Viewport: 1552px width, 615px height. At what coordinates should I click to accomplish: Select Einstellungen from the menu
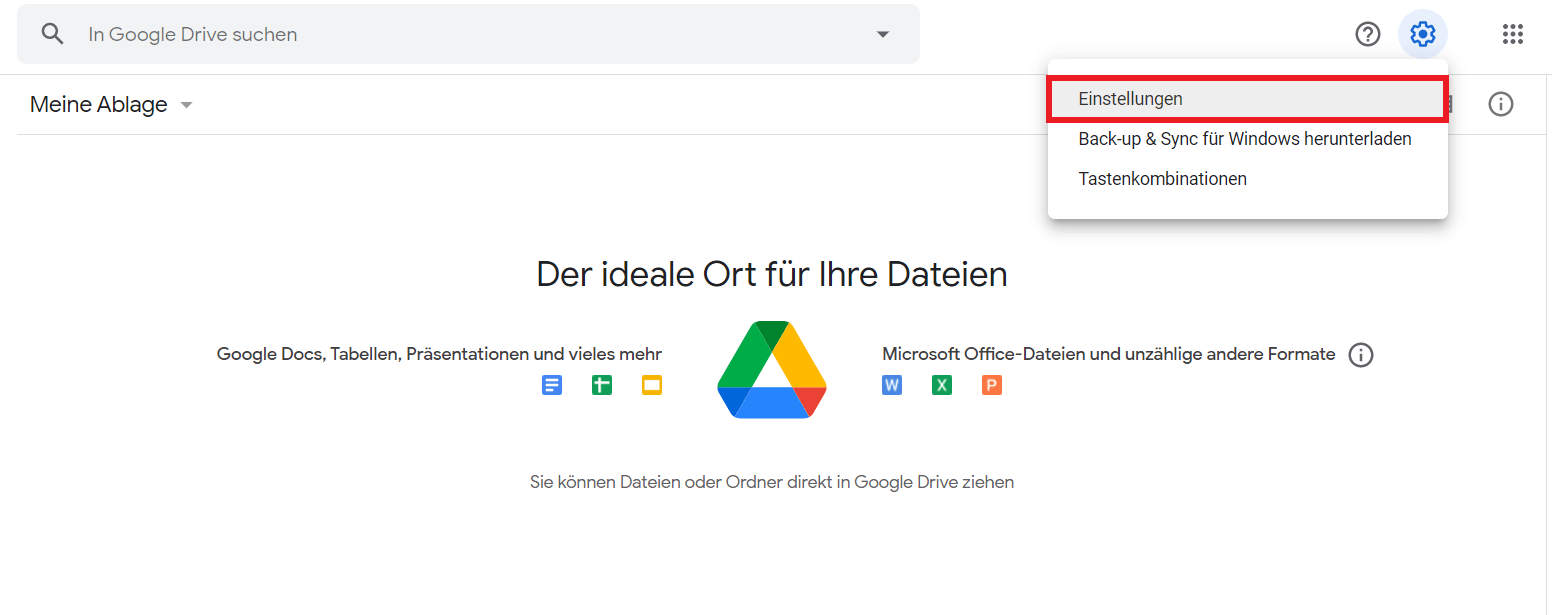pyautogui.click(x=1248, y=99)
